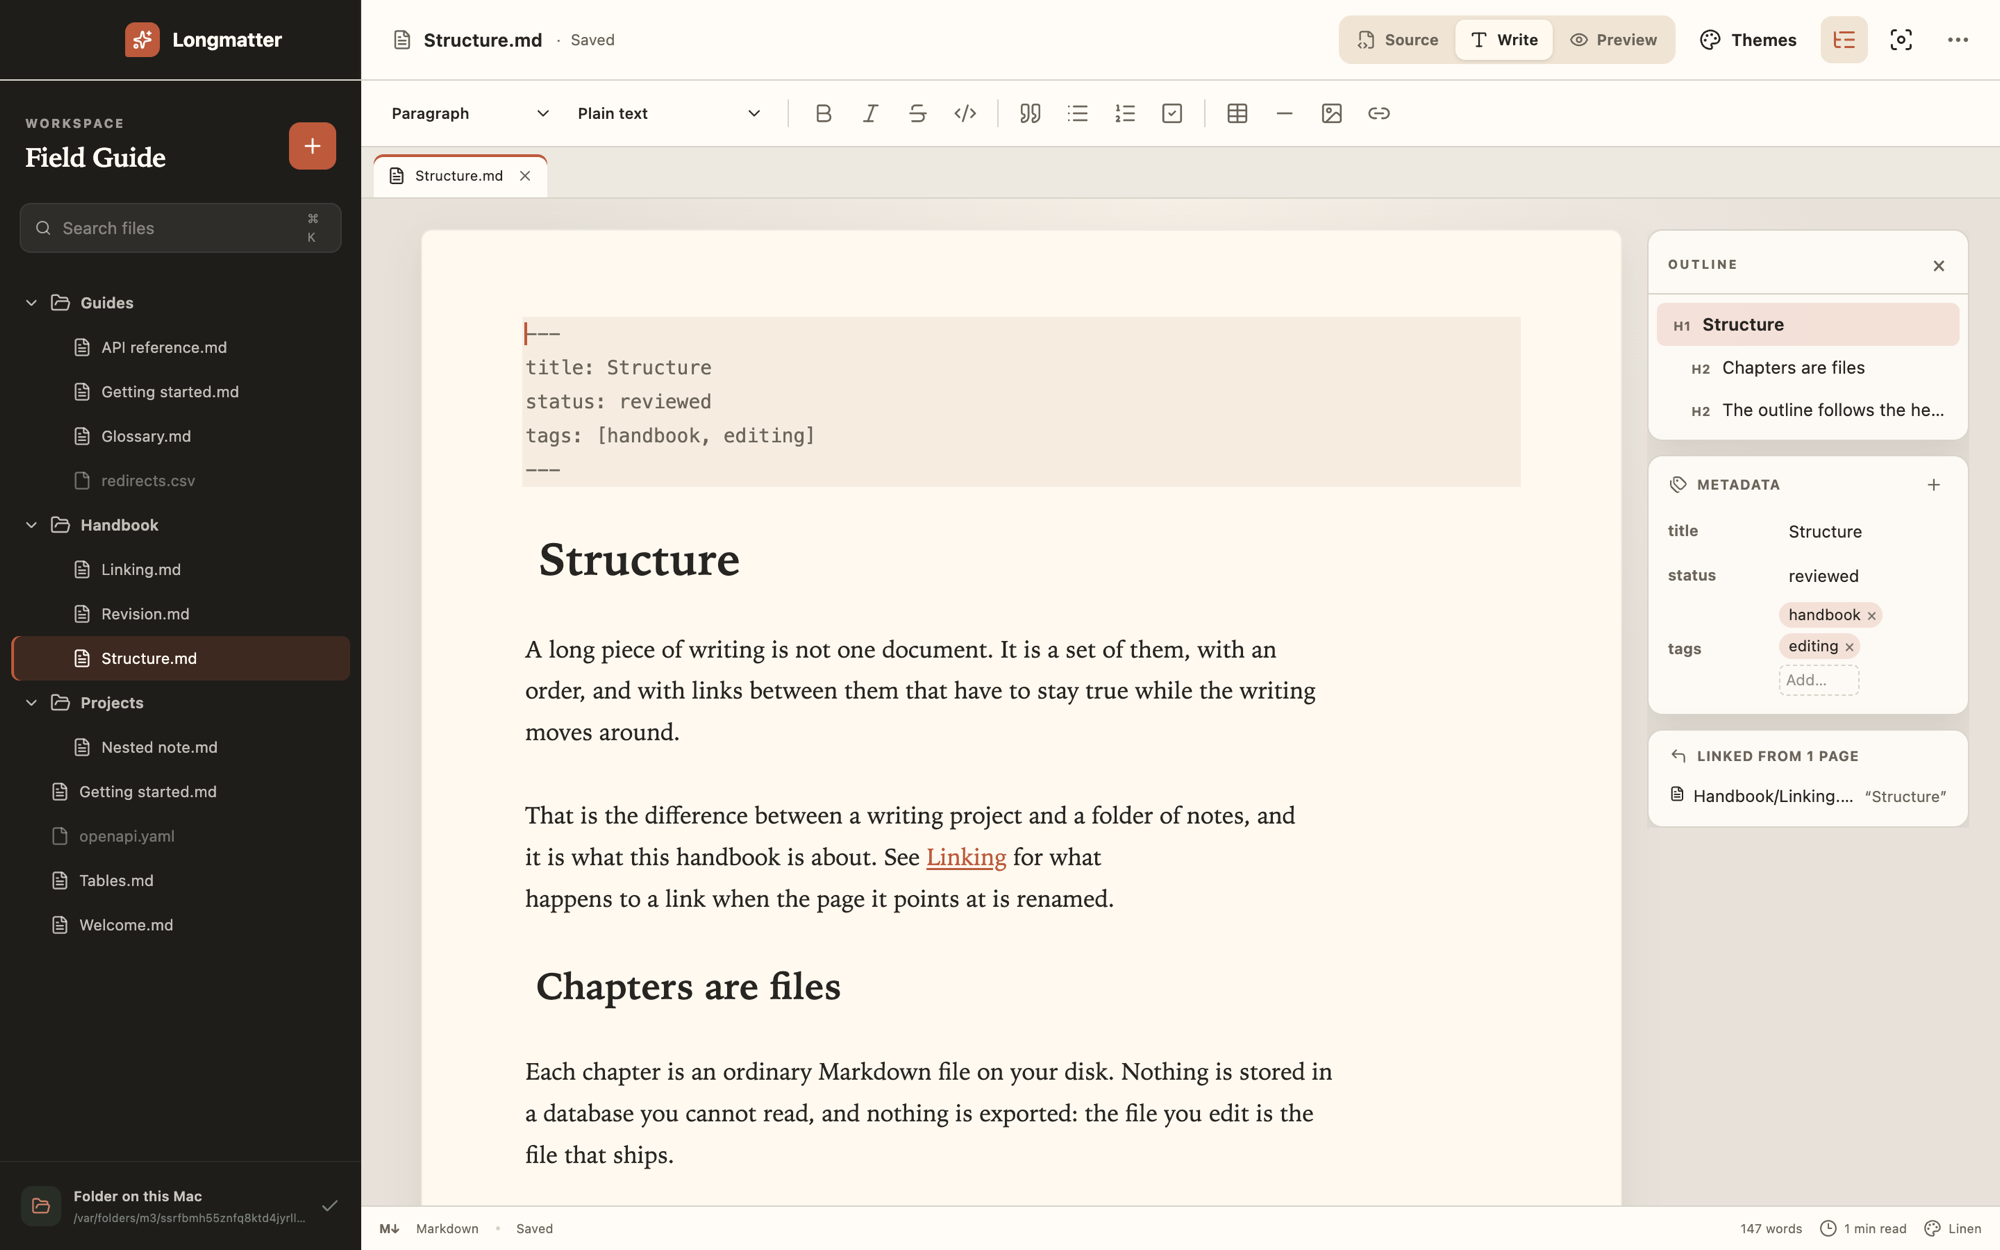This screenshot has height=1250, width=2000.
Task: Enter focus mode
Action: pyautogui.click(x=1901, y=40)
